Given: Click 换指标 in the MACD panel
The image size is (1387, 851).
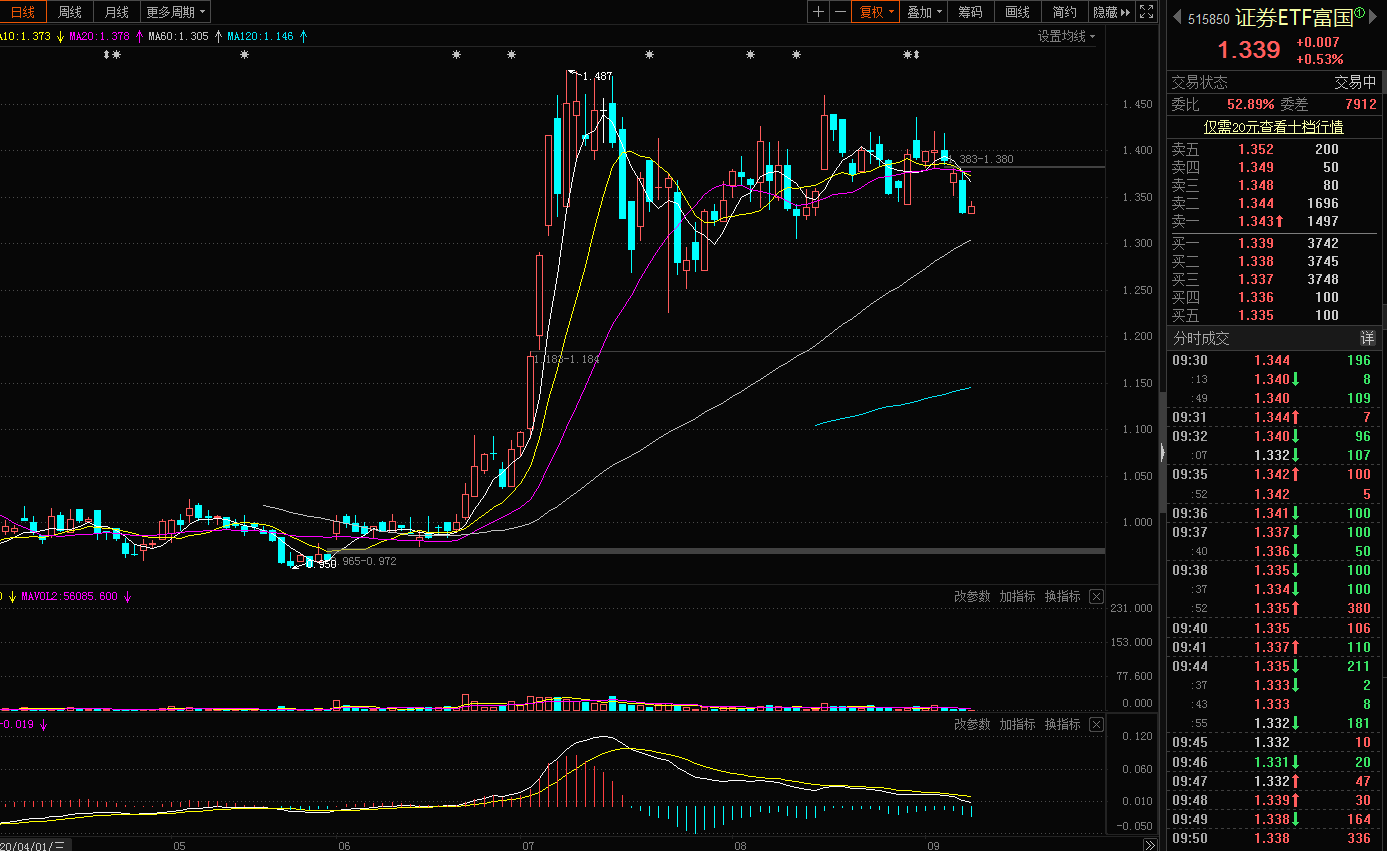Looking at the screenshot, I should (1063, 724).
